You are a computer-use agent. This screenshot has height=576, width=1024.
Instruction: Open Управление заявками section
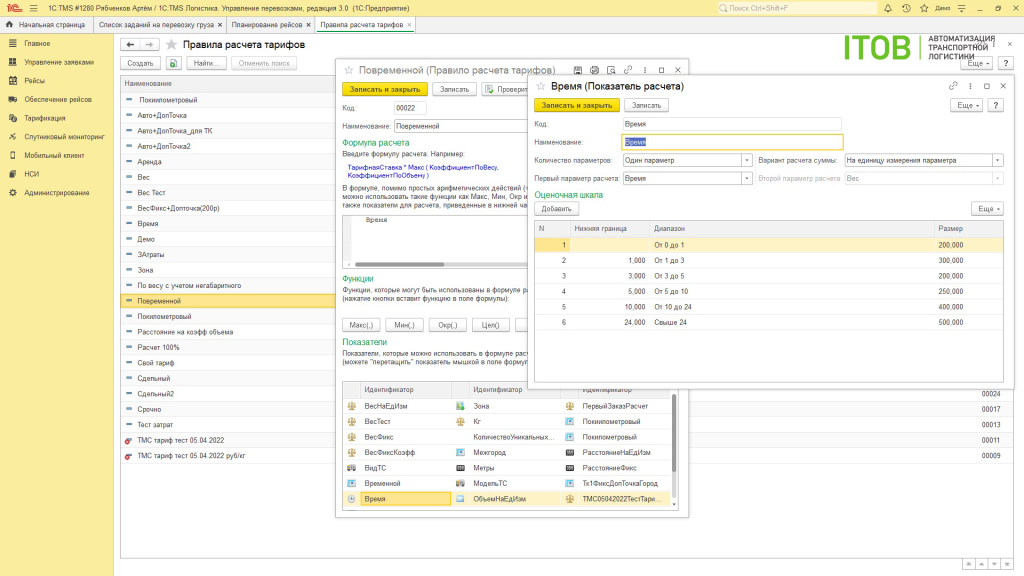pos(59,62)
